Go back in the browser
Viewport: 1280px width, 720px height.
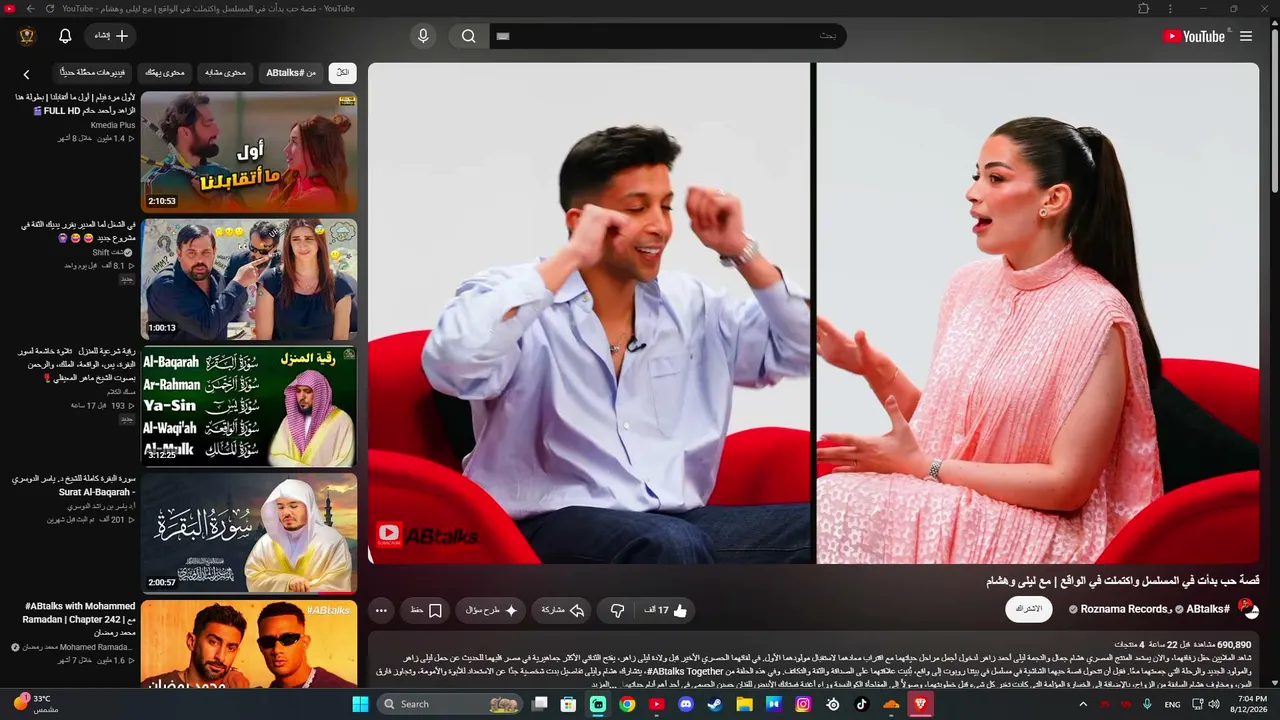pyautogui.click(x=31, y=8)
